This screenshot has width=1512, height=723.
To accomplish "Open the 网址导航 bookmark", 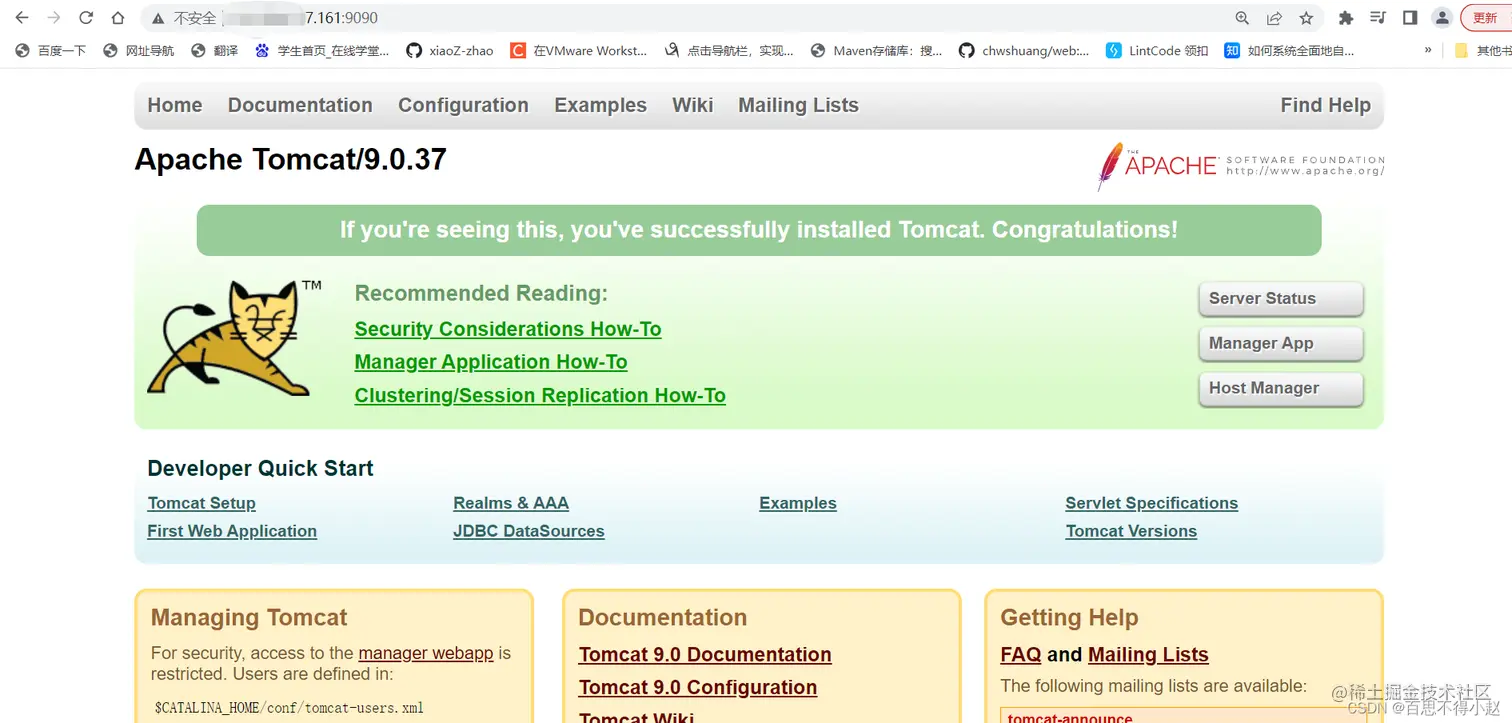I will (x=139, y=50).
